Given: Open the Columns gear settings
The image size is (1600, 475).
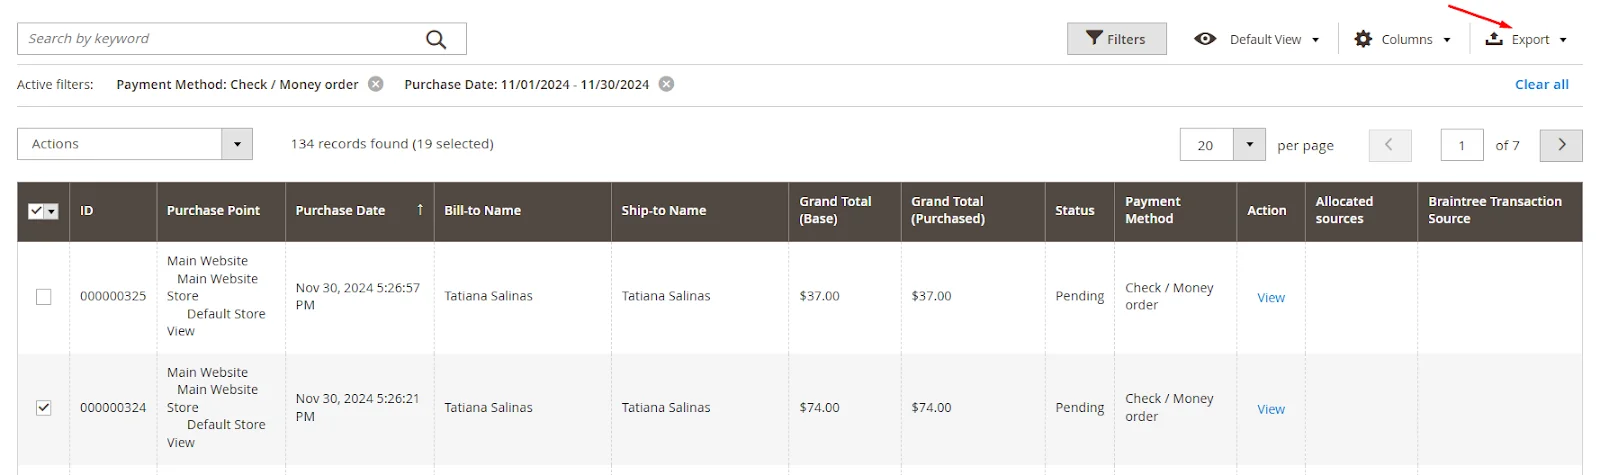Looking at the screenshot, I should [x=1363, y=39].
